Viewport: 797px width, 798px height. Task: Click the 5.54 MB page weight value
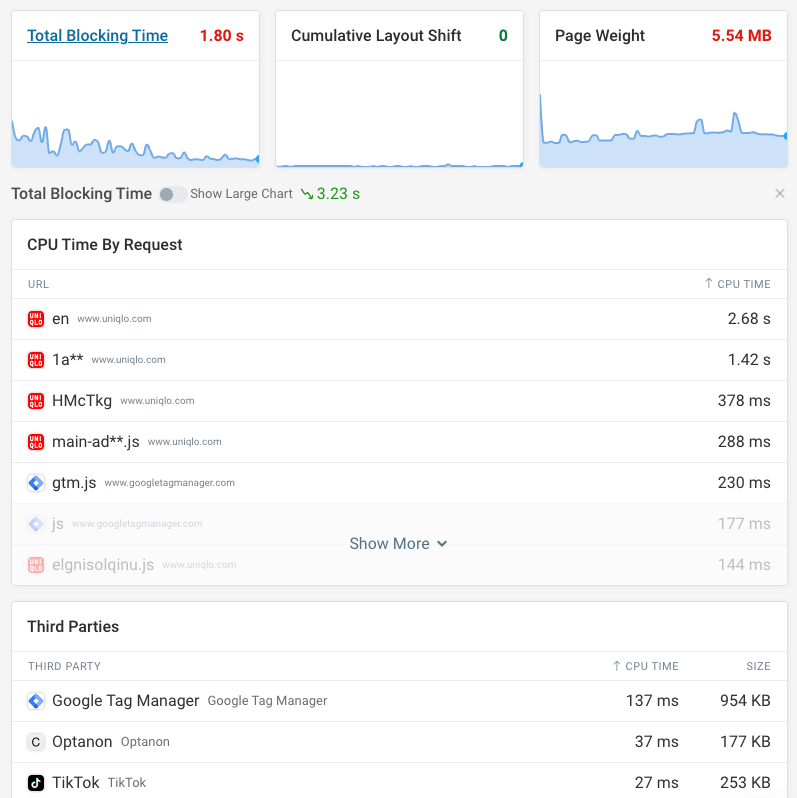click(x=741, y=36)
